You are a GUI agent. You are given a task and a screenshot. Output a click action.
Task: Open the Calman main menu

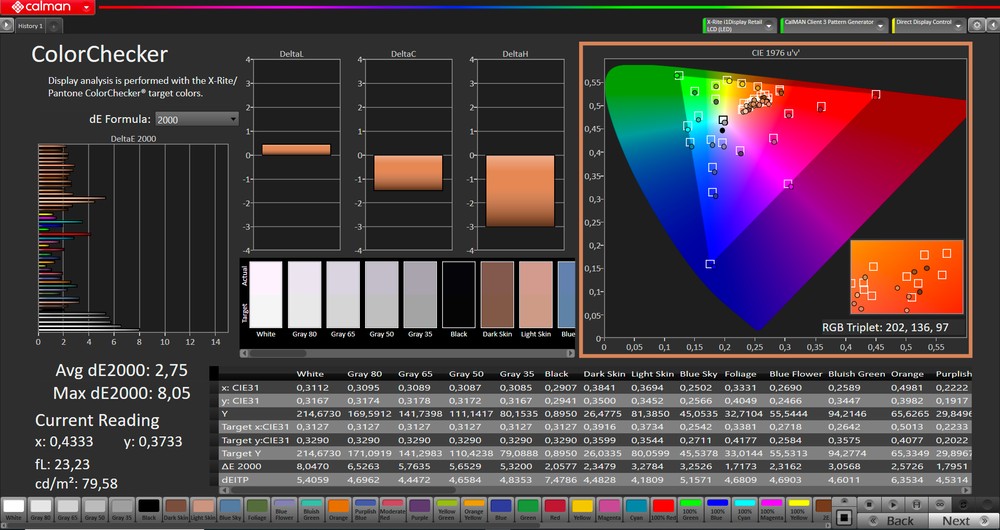point(48,7)
